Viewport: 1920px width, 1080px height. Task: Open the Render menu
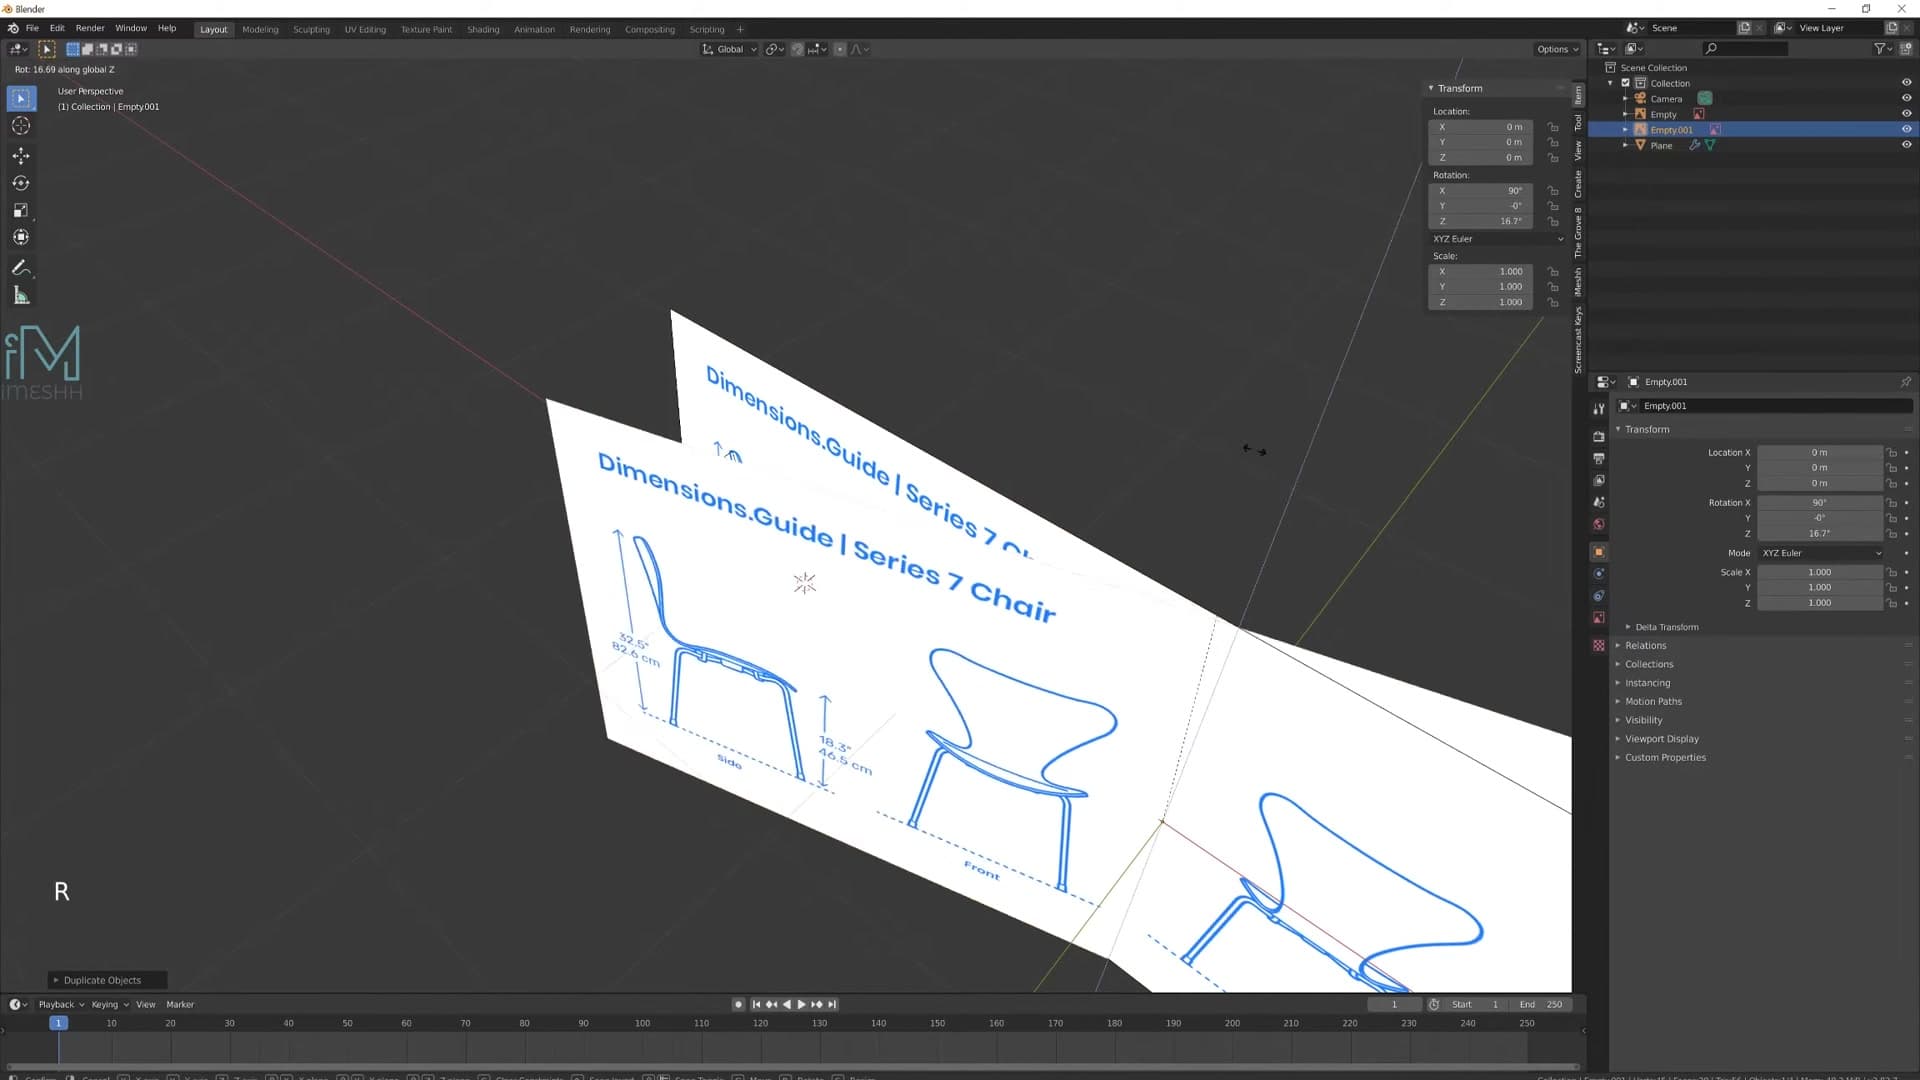click(x=90, y=28)
